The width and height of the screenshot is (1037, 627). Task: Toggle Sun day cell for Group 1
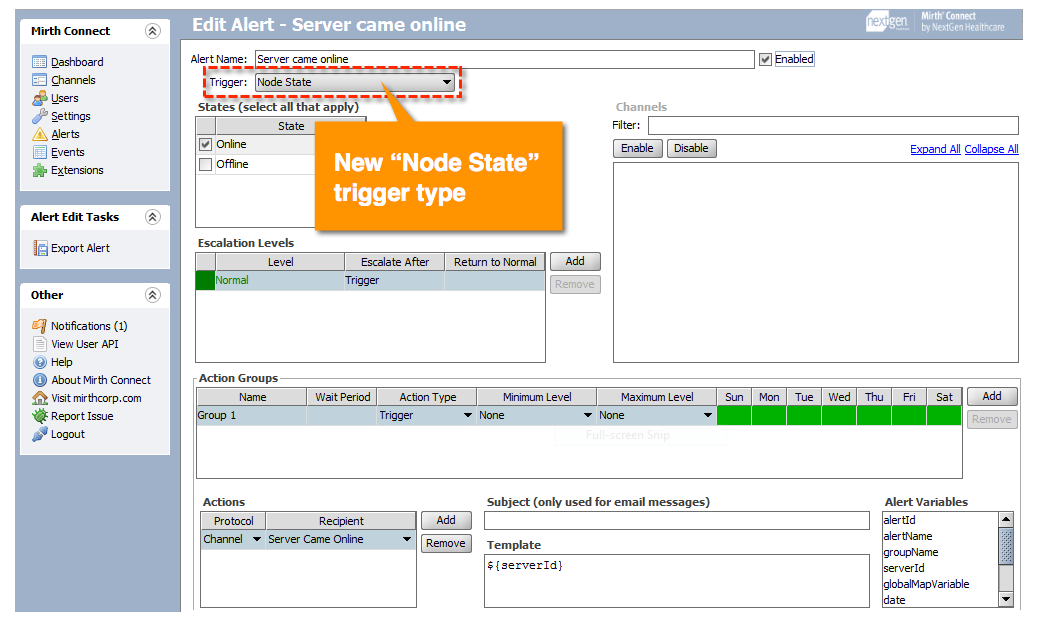click(733, 415)
